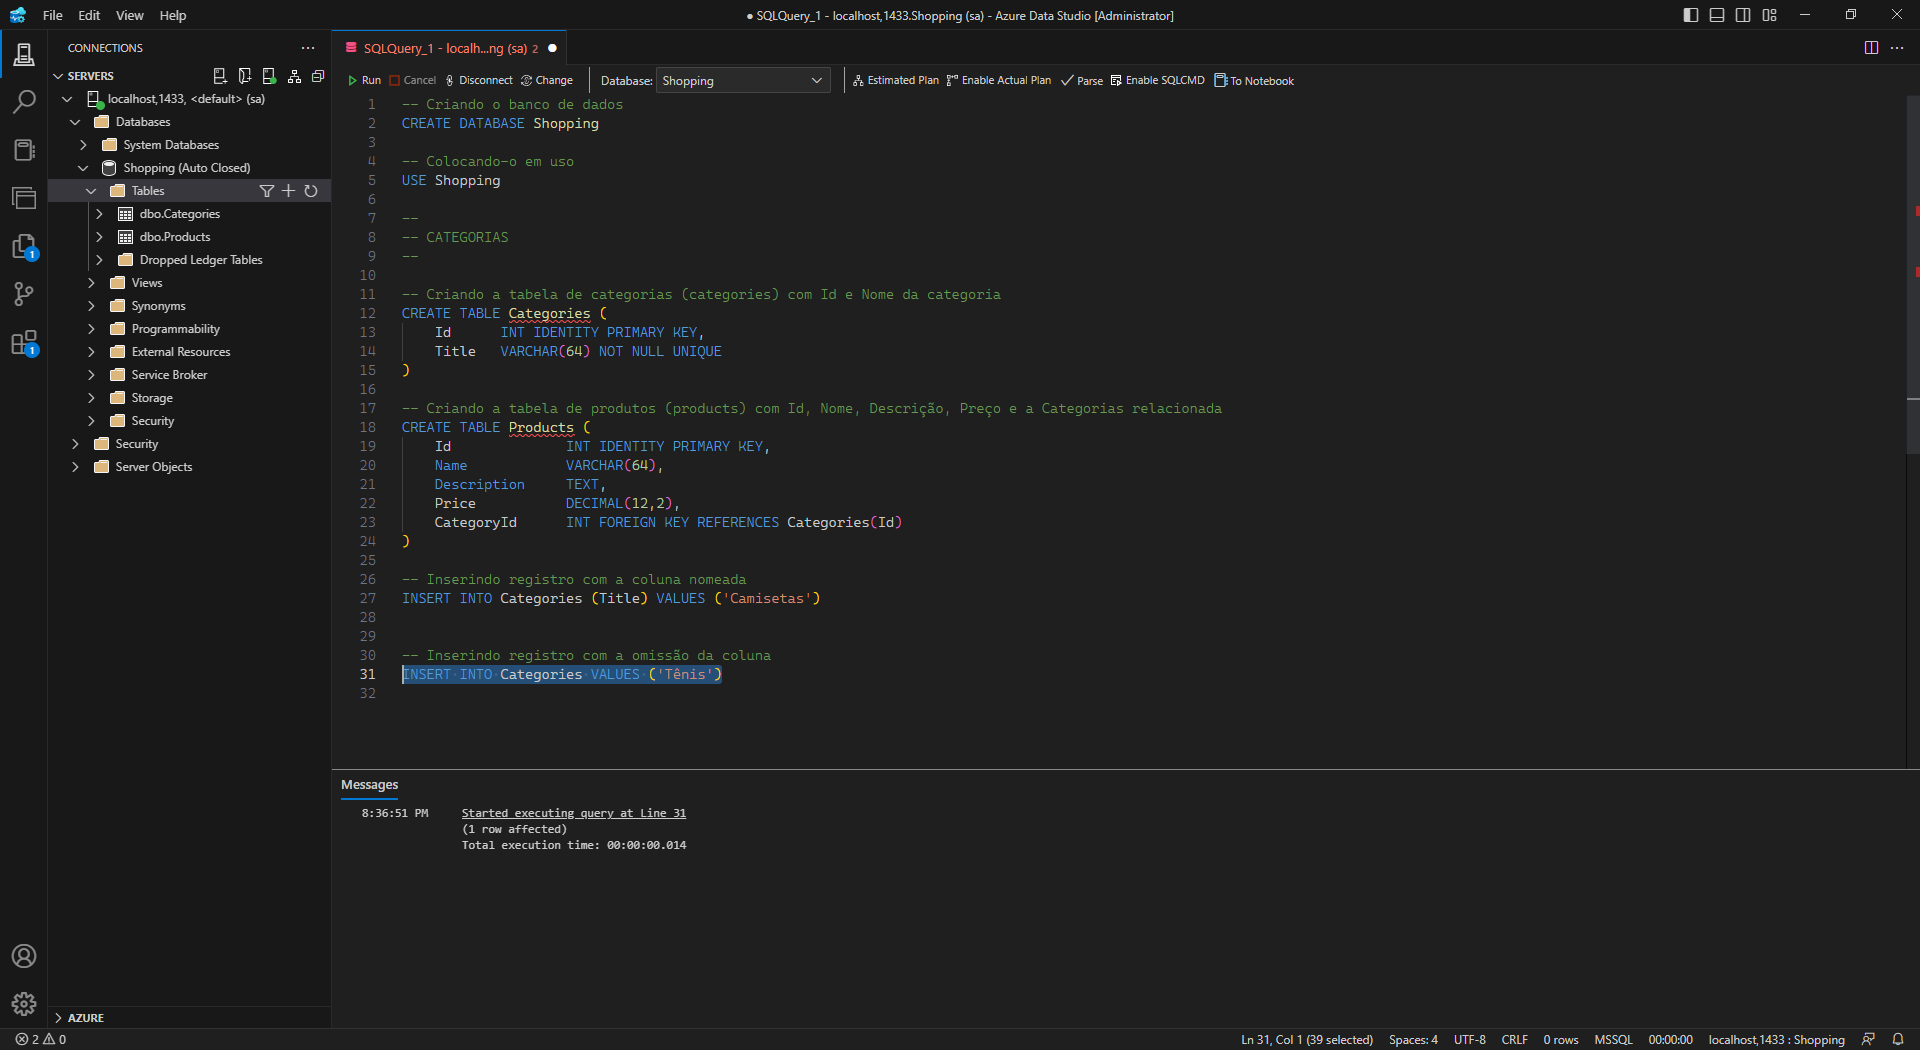
Task: Click the Customize Layout icon in title bar
Action: [x=1769, y=15]
